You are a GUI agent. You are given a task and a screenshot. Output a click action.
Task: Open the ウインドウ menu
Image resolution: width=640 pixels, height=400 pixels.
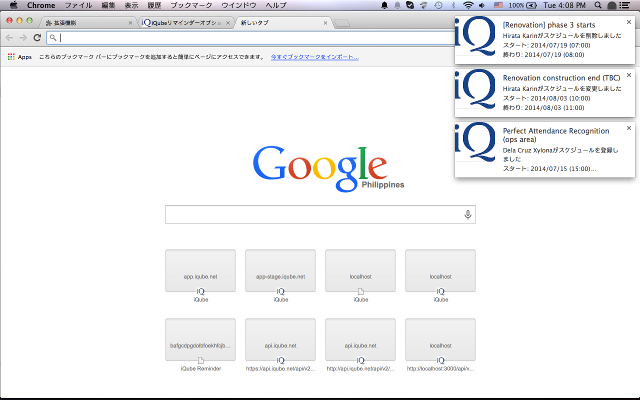pyautogui.click(x=239, y=5)
